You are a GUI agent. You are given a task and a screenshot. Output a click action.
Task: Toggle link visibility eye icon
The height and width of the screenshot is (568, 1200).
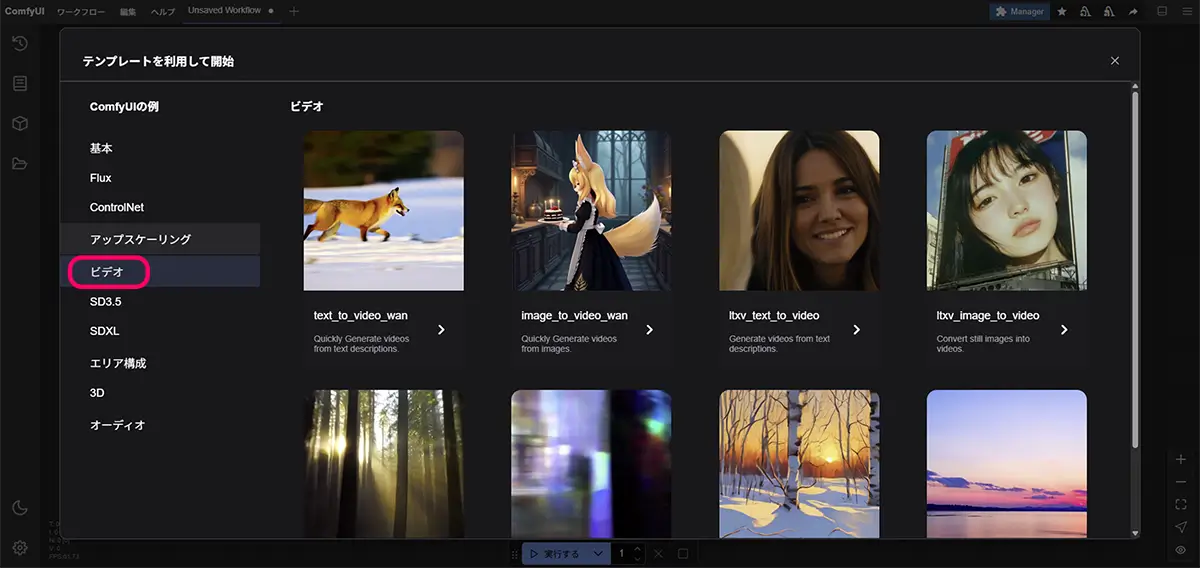tap(1181, 550)
